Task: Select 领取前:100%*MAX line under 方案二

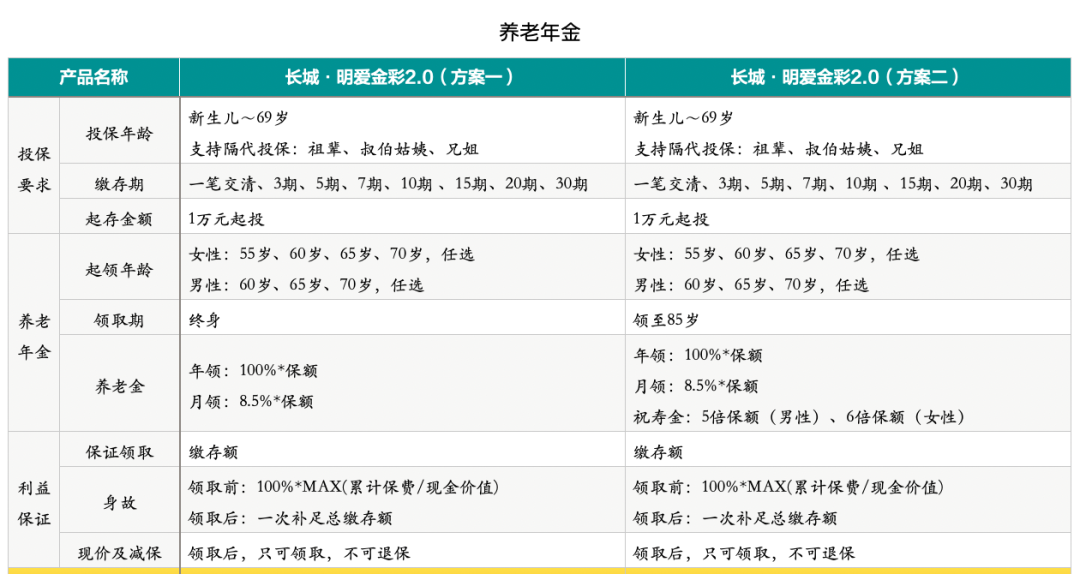Action: click(789, 487)
